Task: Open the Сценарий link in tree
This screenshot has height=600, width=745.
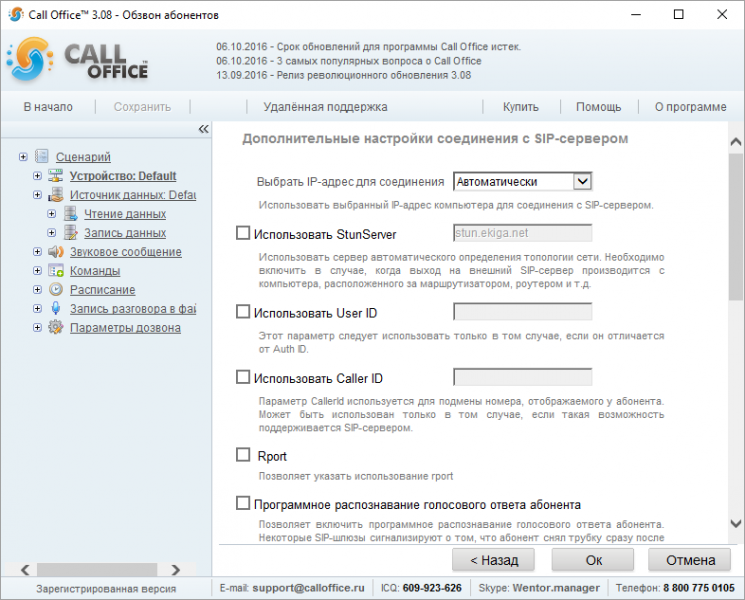Action: tap(83, 157)
